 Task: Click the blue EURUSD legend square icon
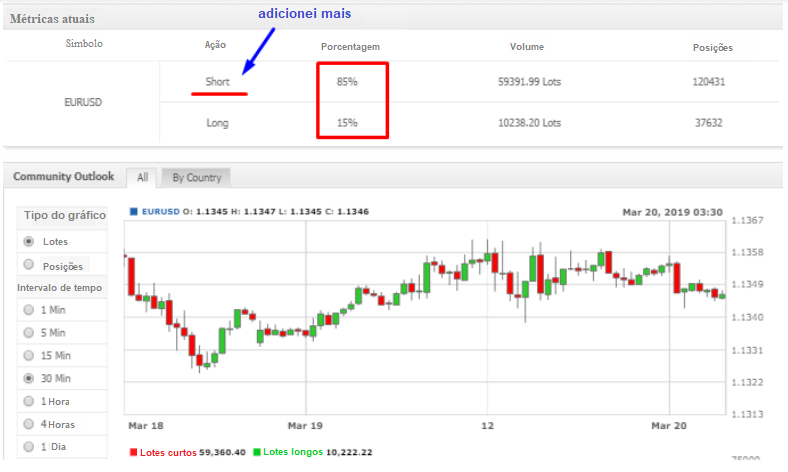[135, 212]
